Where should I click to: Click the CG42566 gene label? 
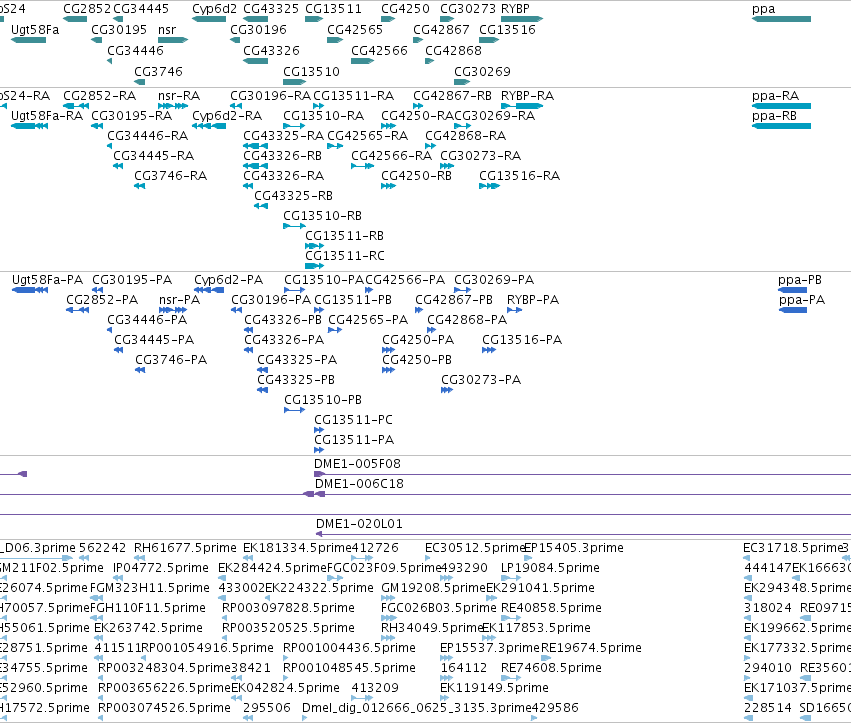coord(379,50)
